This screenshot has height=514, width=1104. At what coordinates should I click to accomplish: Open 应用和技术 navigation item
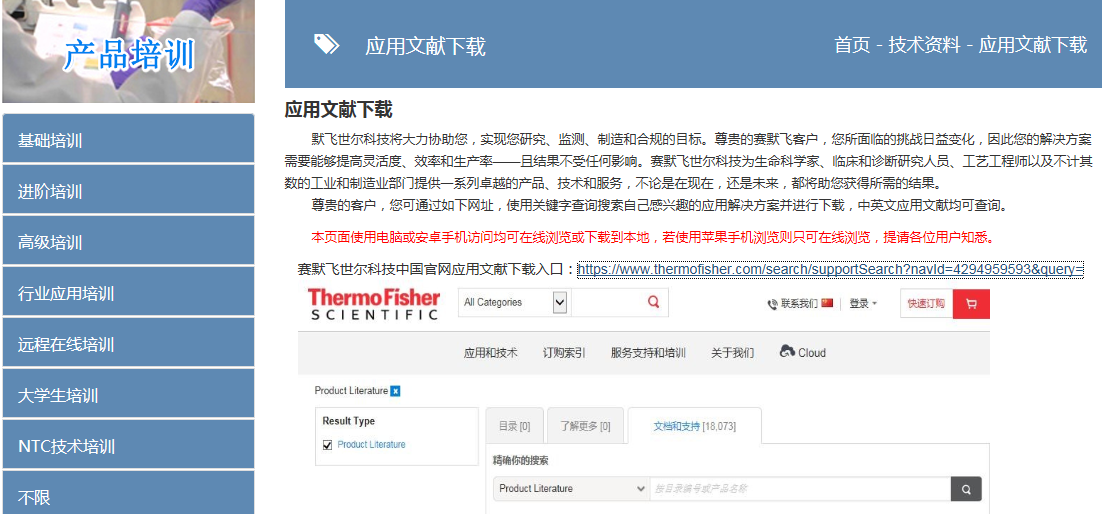pyautogui.click(x=491, y=353)
